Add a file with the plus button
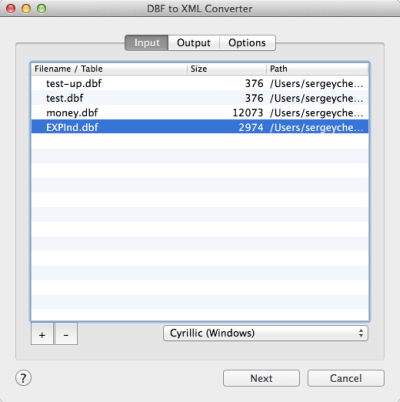Image resolution: width=400 pixels, height=402 pixels. [x=42, y=334]
